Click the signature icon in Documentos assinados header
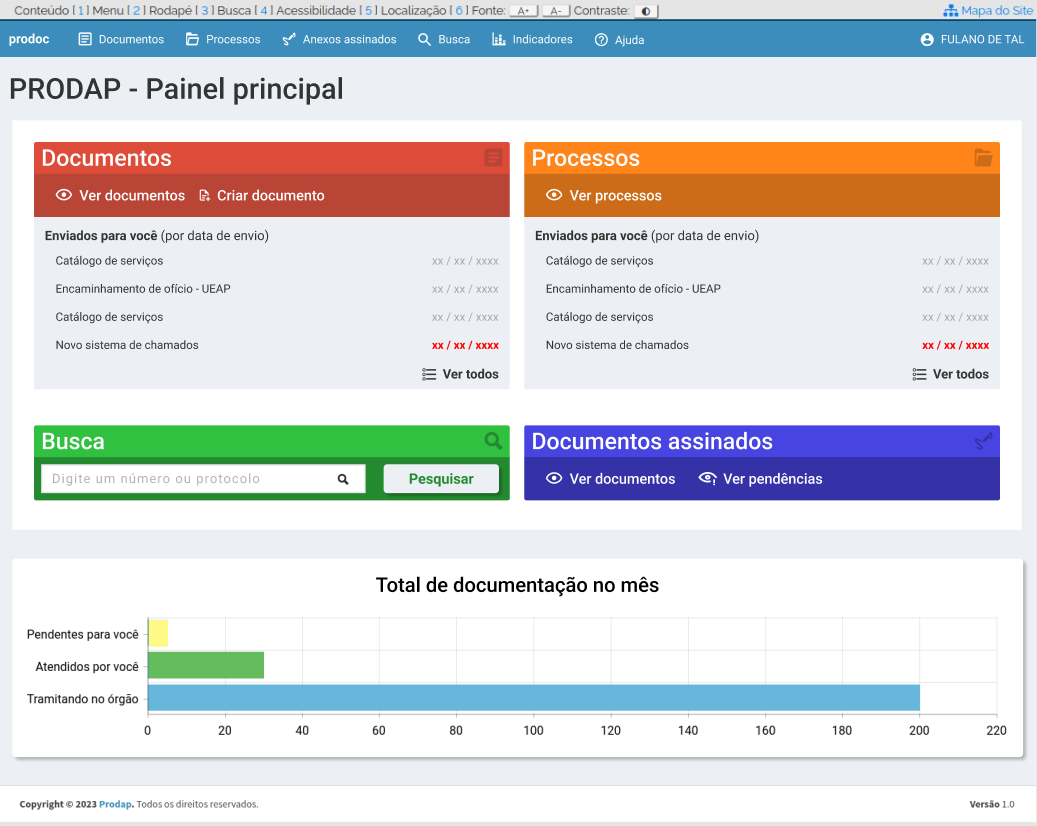Image resolution: width=1037 pixels, height=826 pixels. click(983, 441)
